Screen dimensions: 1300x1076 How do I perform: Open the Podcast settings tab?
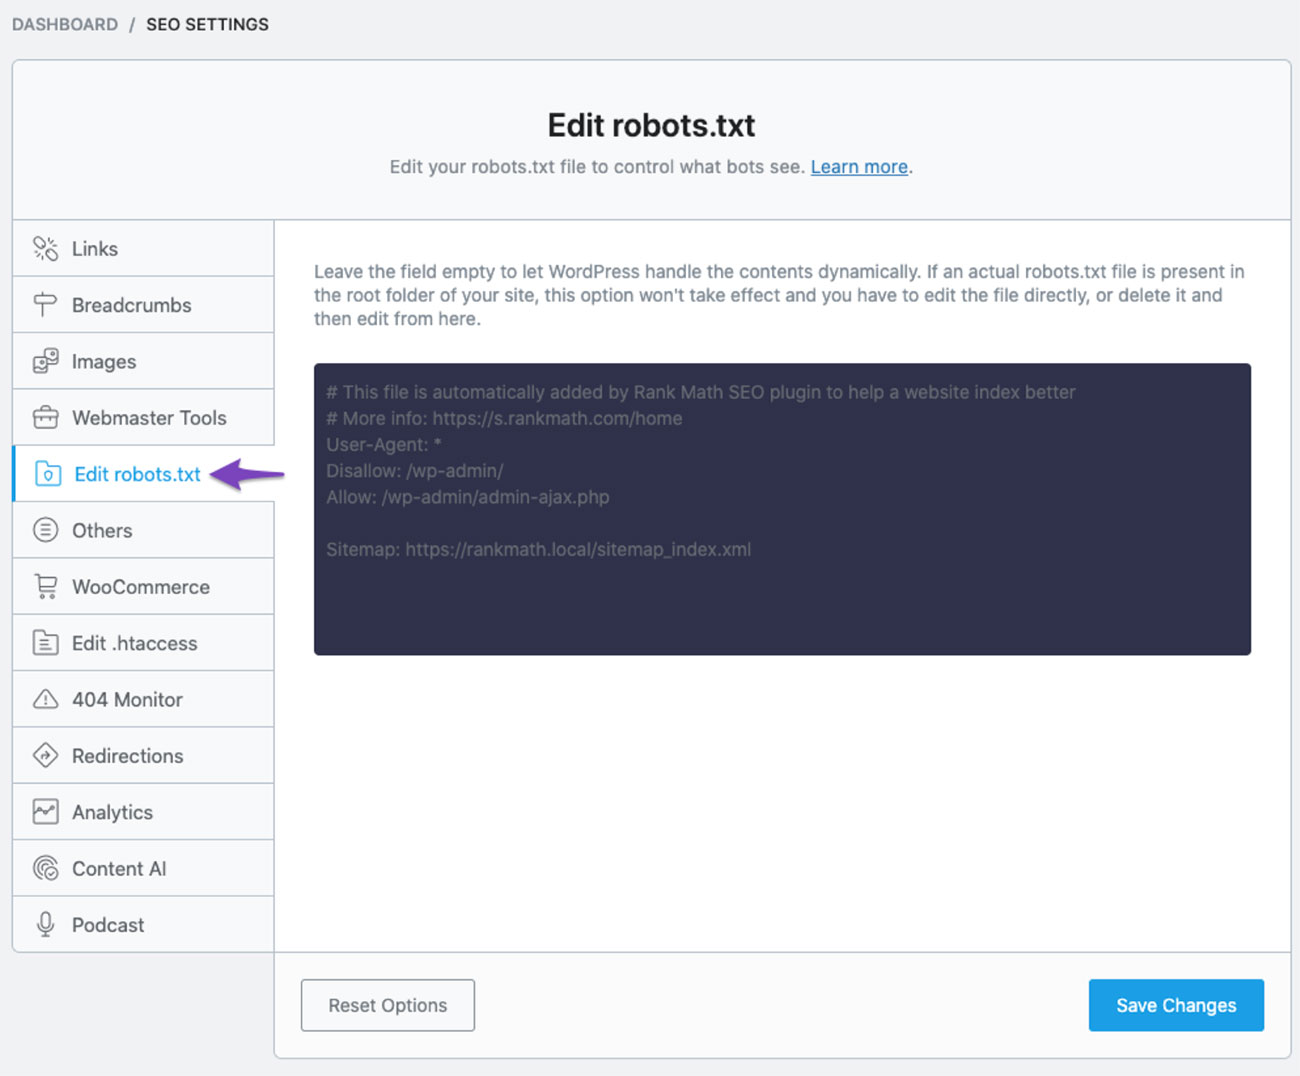coord(143,924)
